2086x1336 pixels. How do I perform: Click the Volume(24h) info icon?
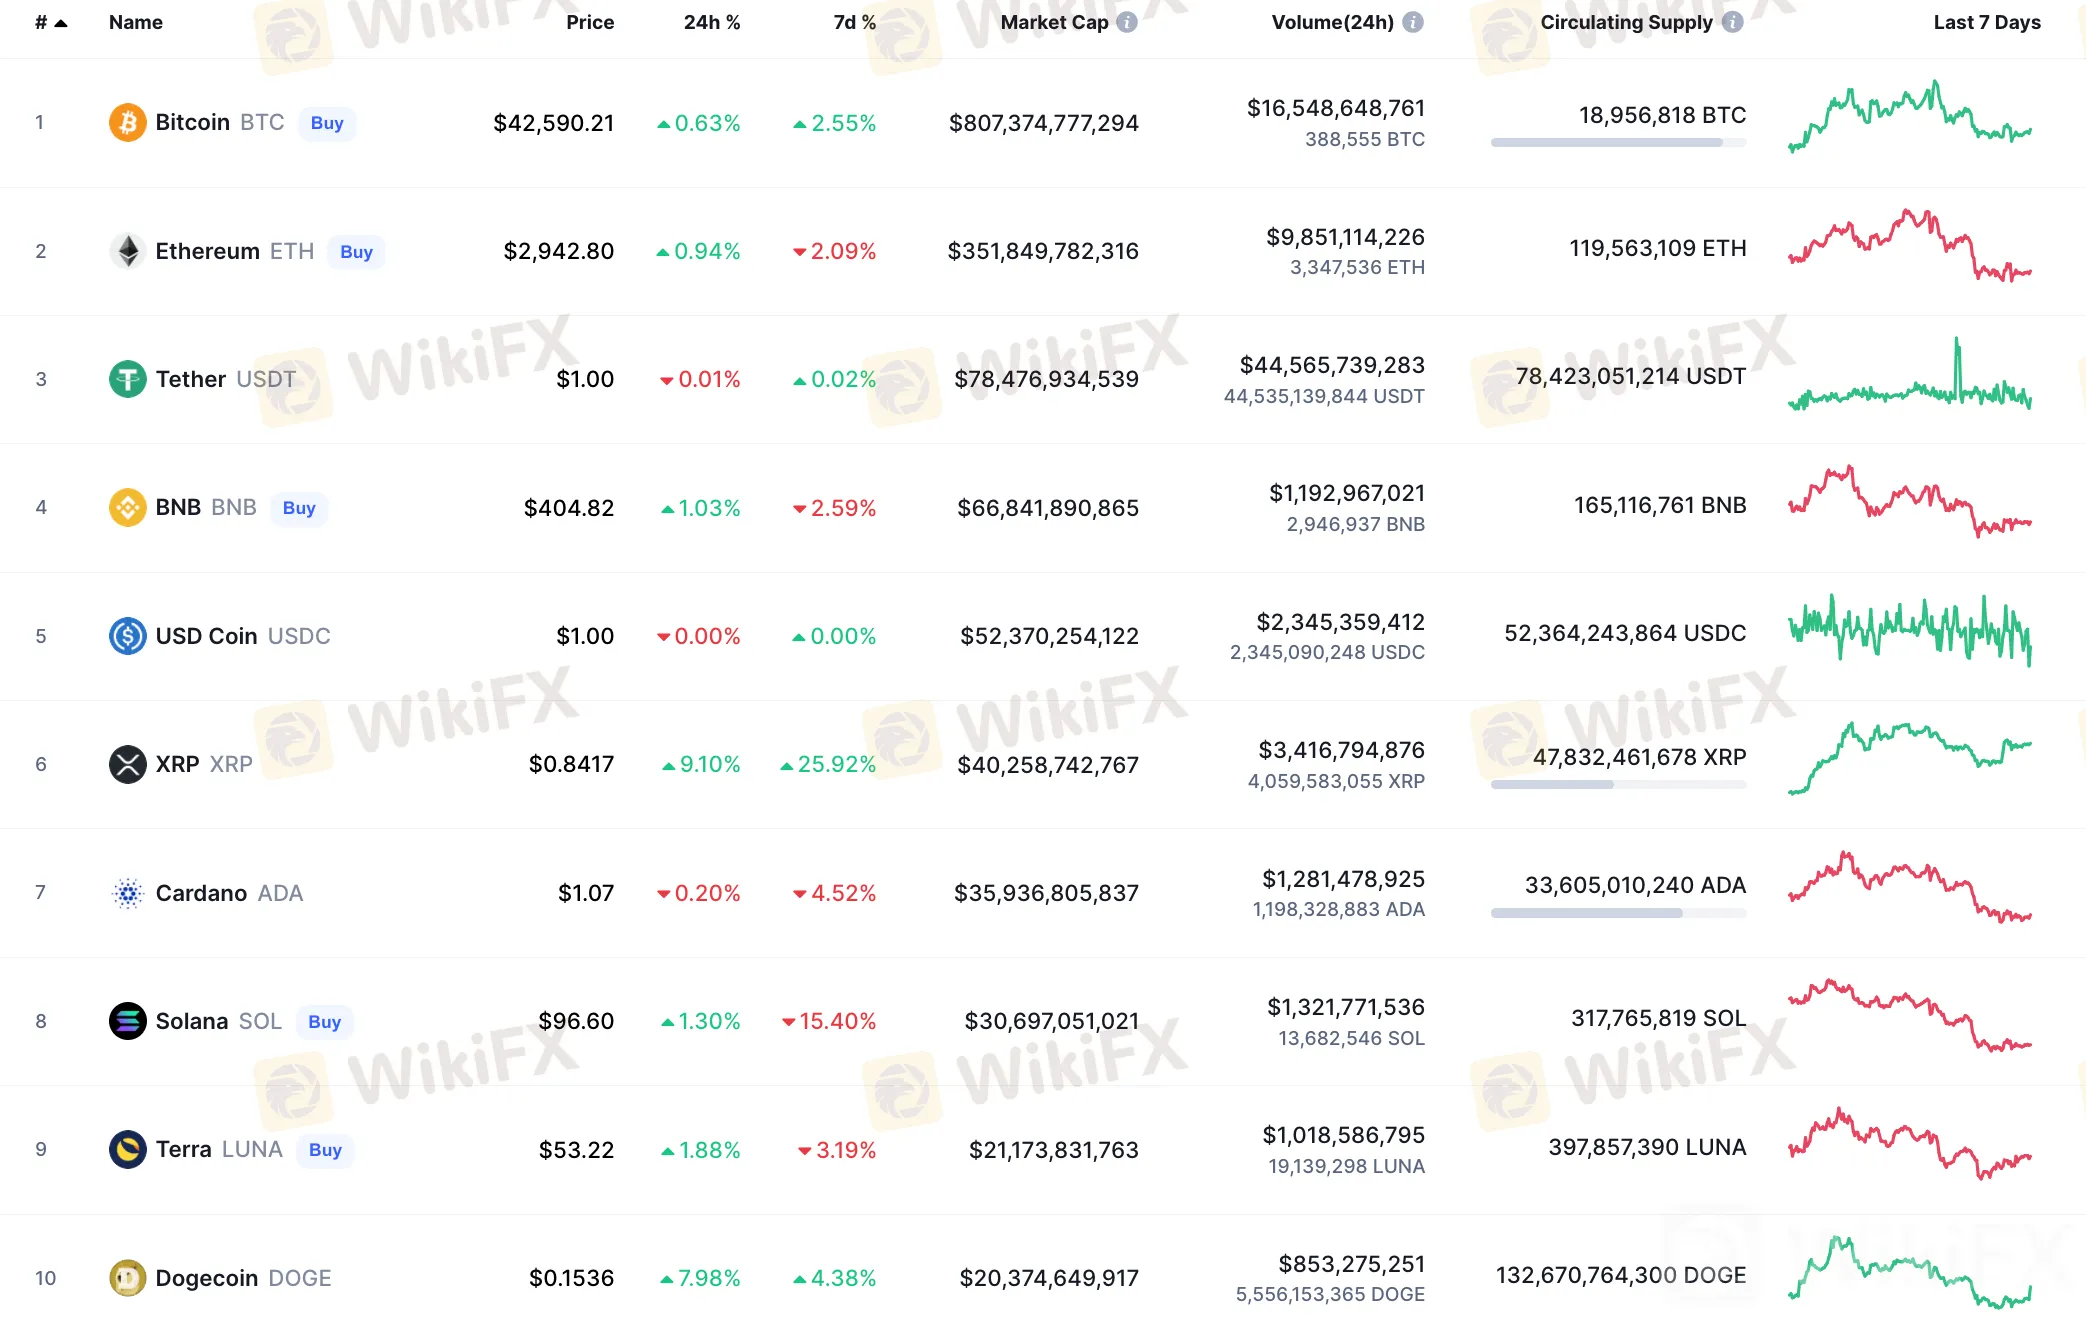click(x=1413, y=22)
